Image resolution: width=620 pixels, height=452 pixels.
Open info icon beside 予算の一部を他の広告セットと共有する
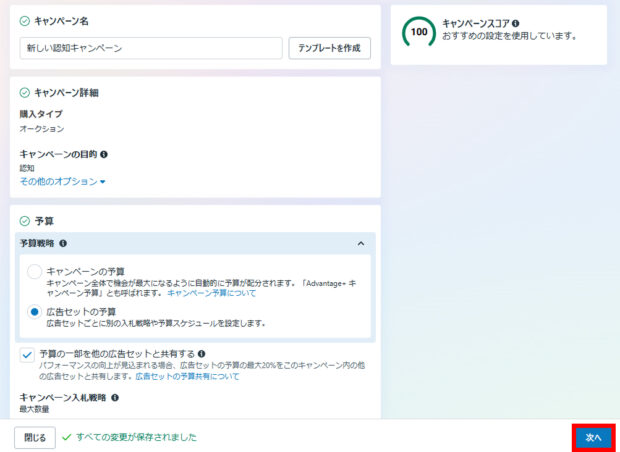pyautogui.click(x=201, y=354)
